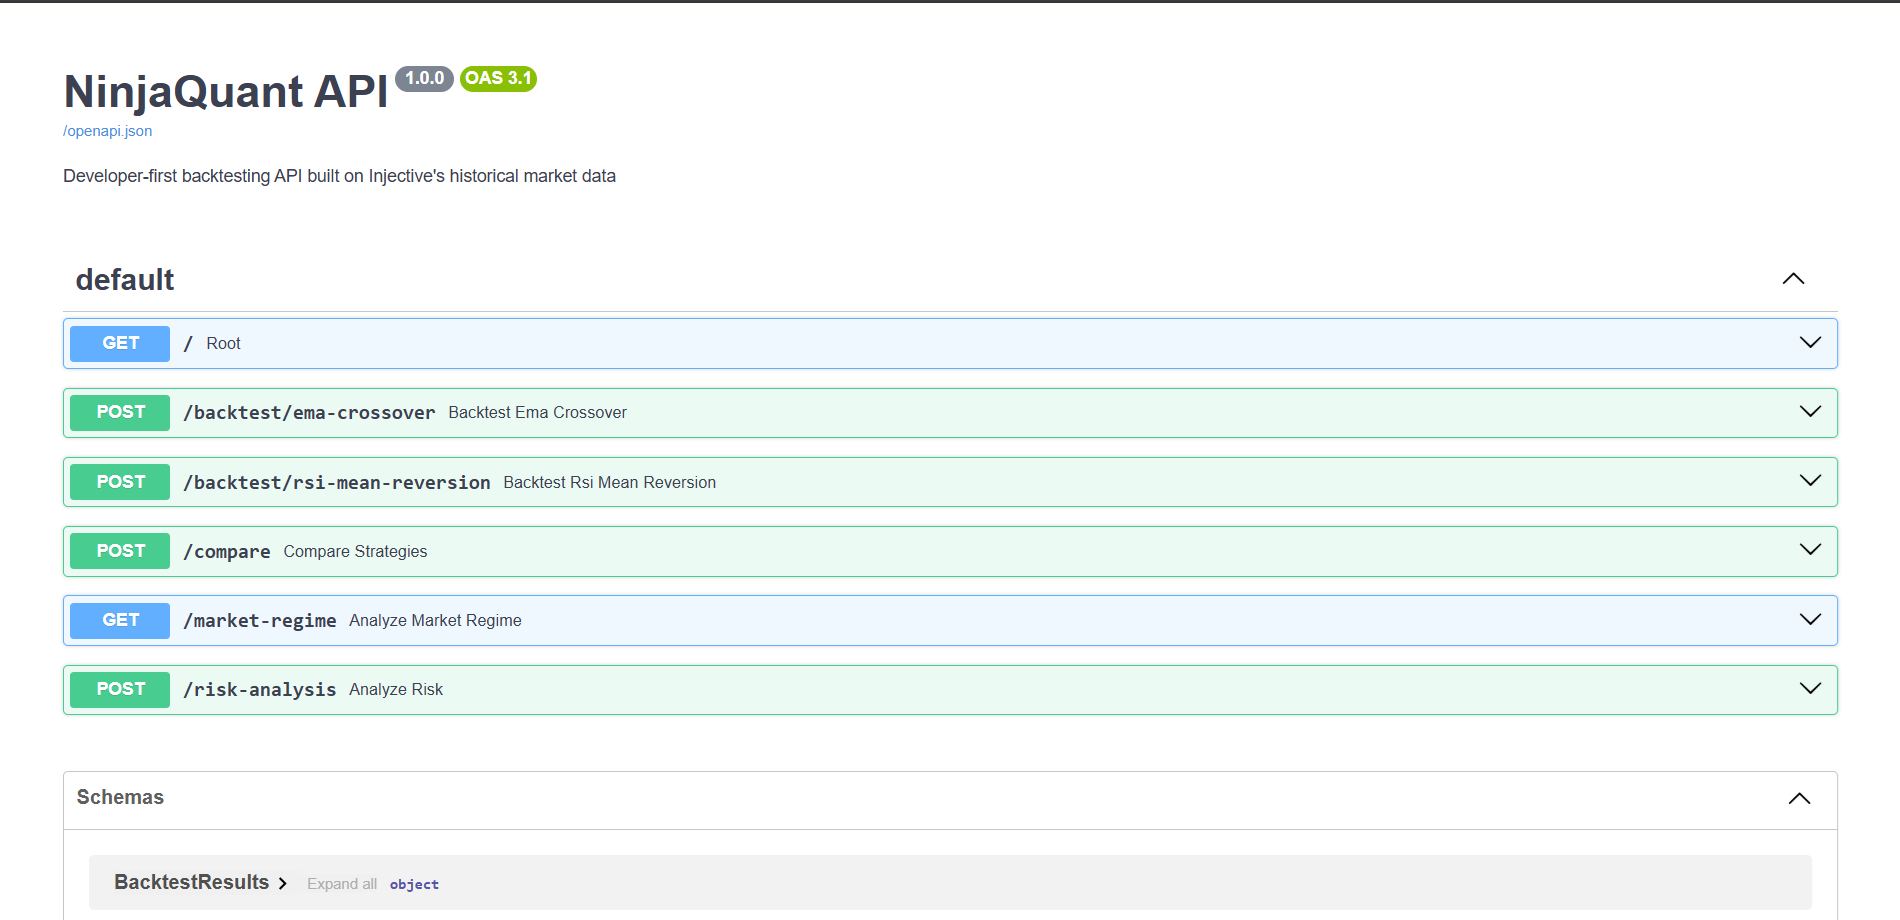Open the /openapi.json link
This screenshot has height=920, width=1900.
pos(108,131)
